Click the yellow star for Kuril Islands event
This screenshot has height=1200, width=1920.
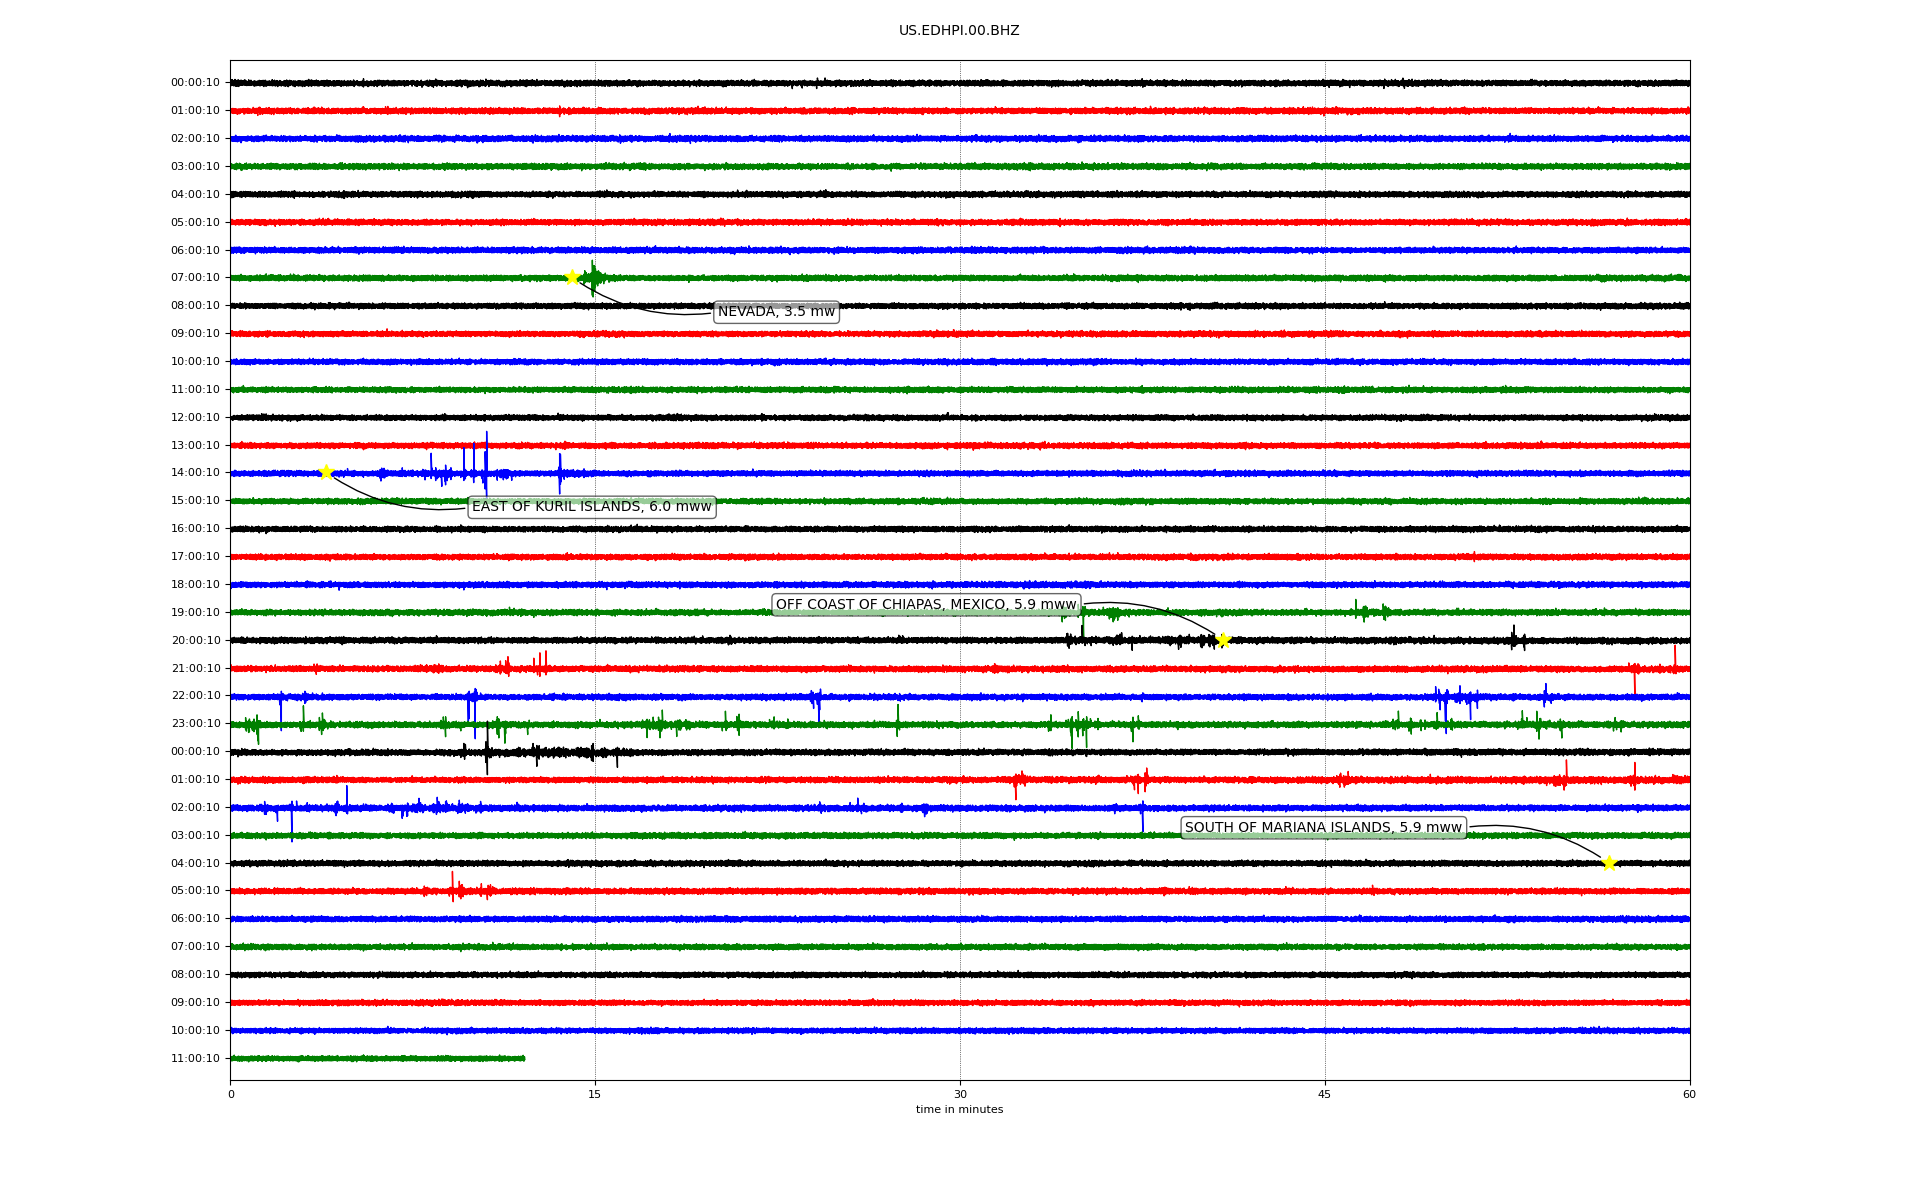point(326,472)
